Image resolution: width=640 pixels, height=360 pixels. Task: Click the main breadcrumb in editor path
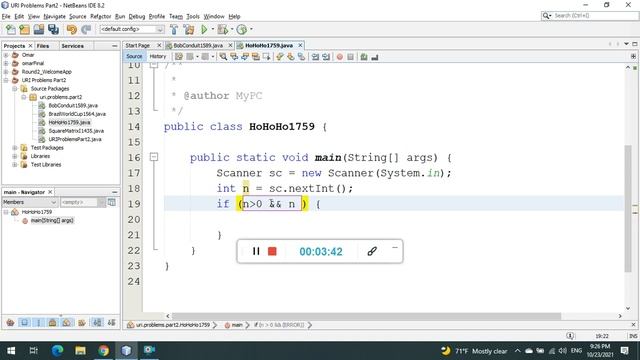click(x=237, y=325)
